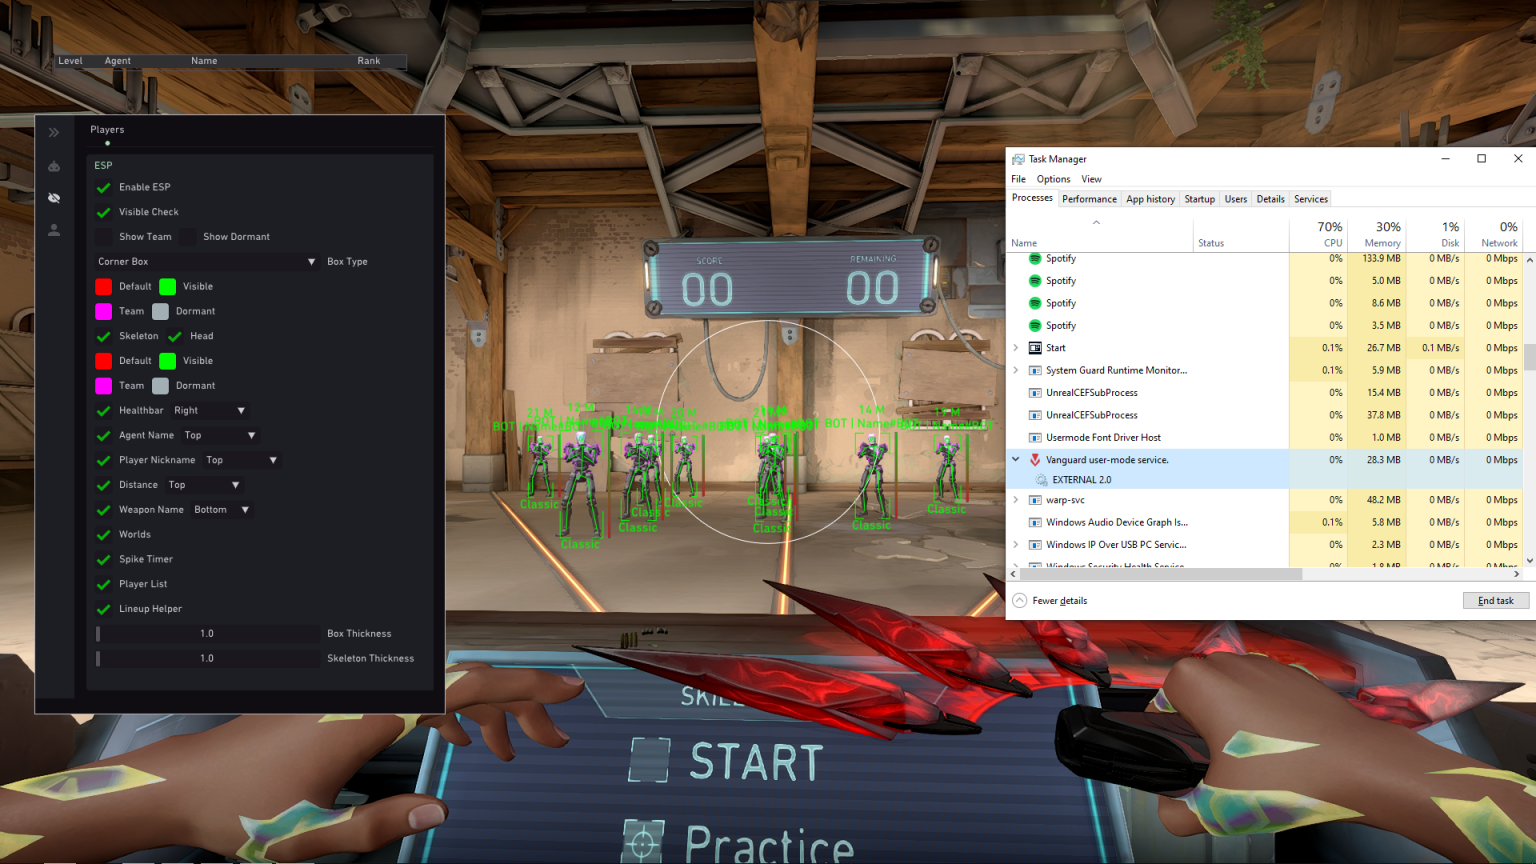
Task: Click Windows IP Over USB service icon
Action: [x=1035, y=545]
